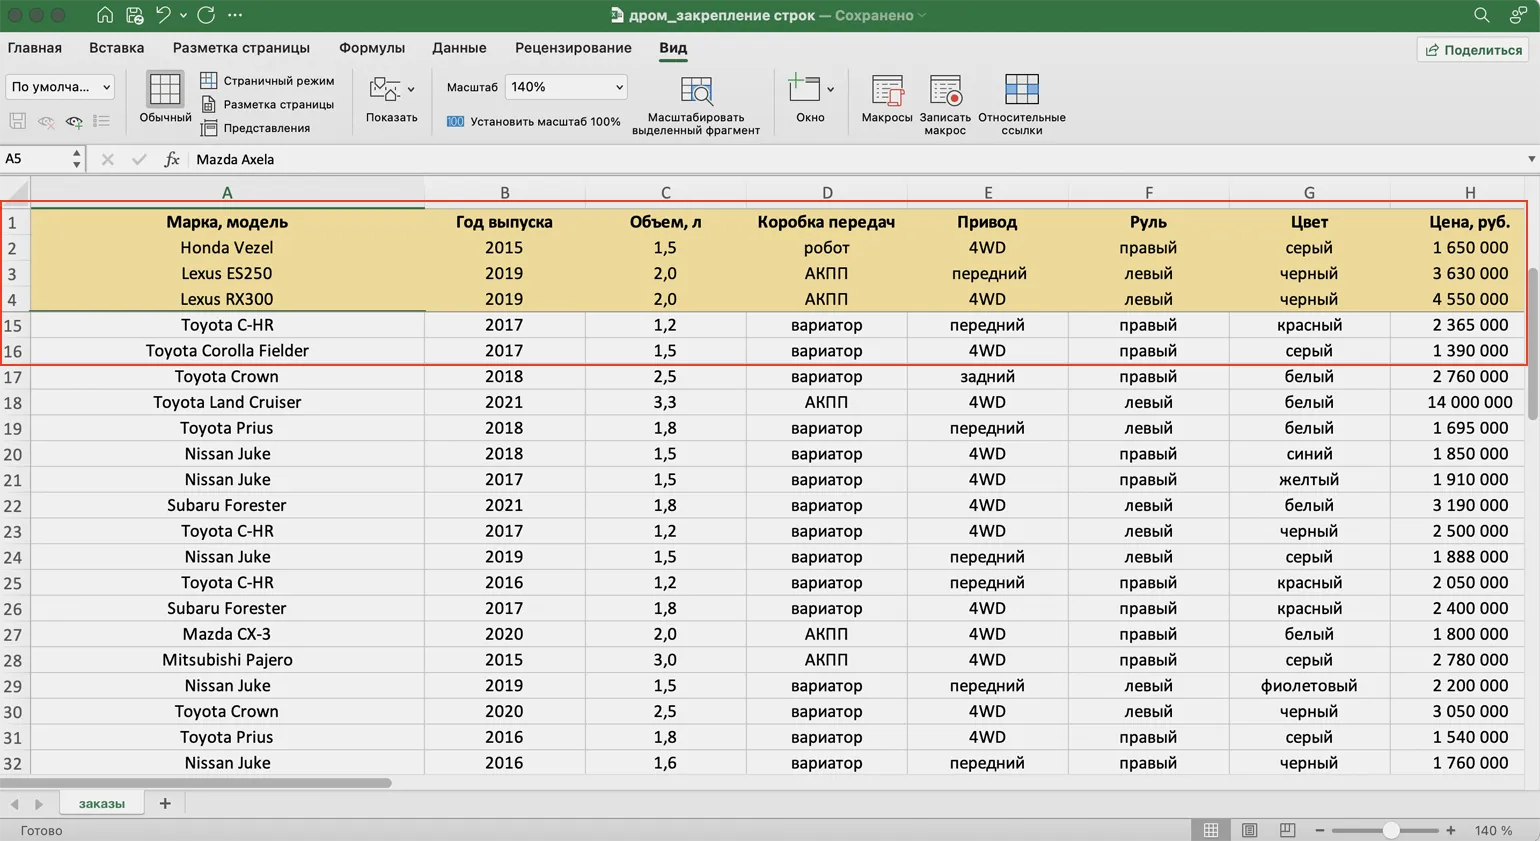Open the sheet view default dropdown

pyautogui.click(x=60, y=87)
